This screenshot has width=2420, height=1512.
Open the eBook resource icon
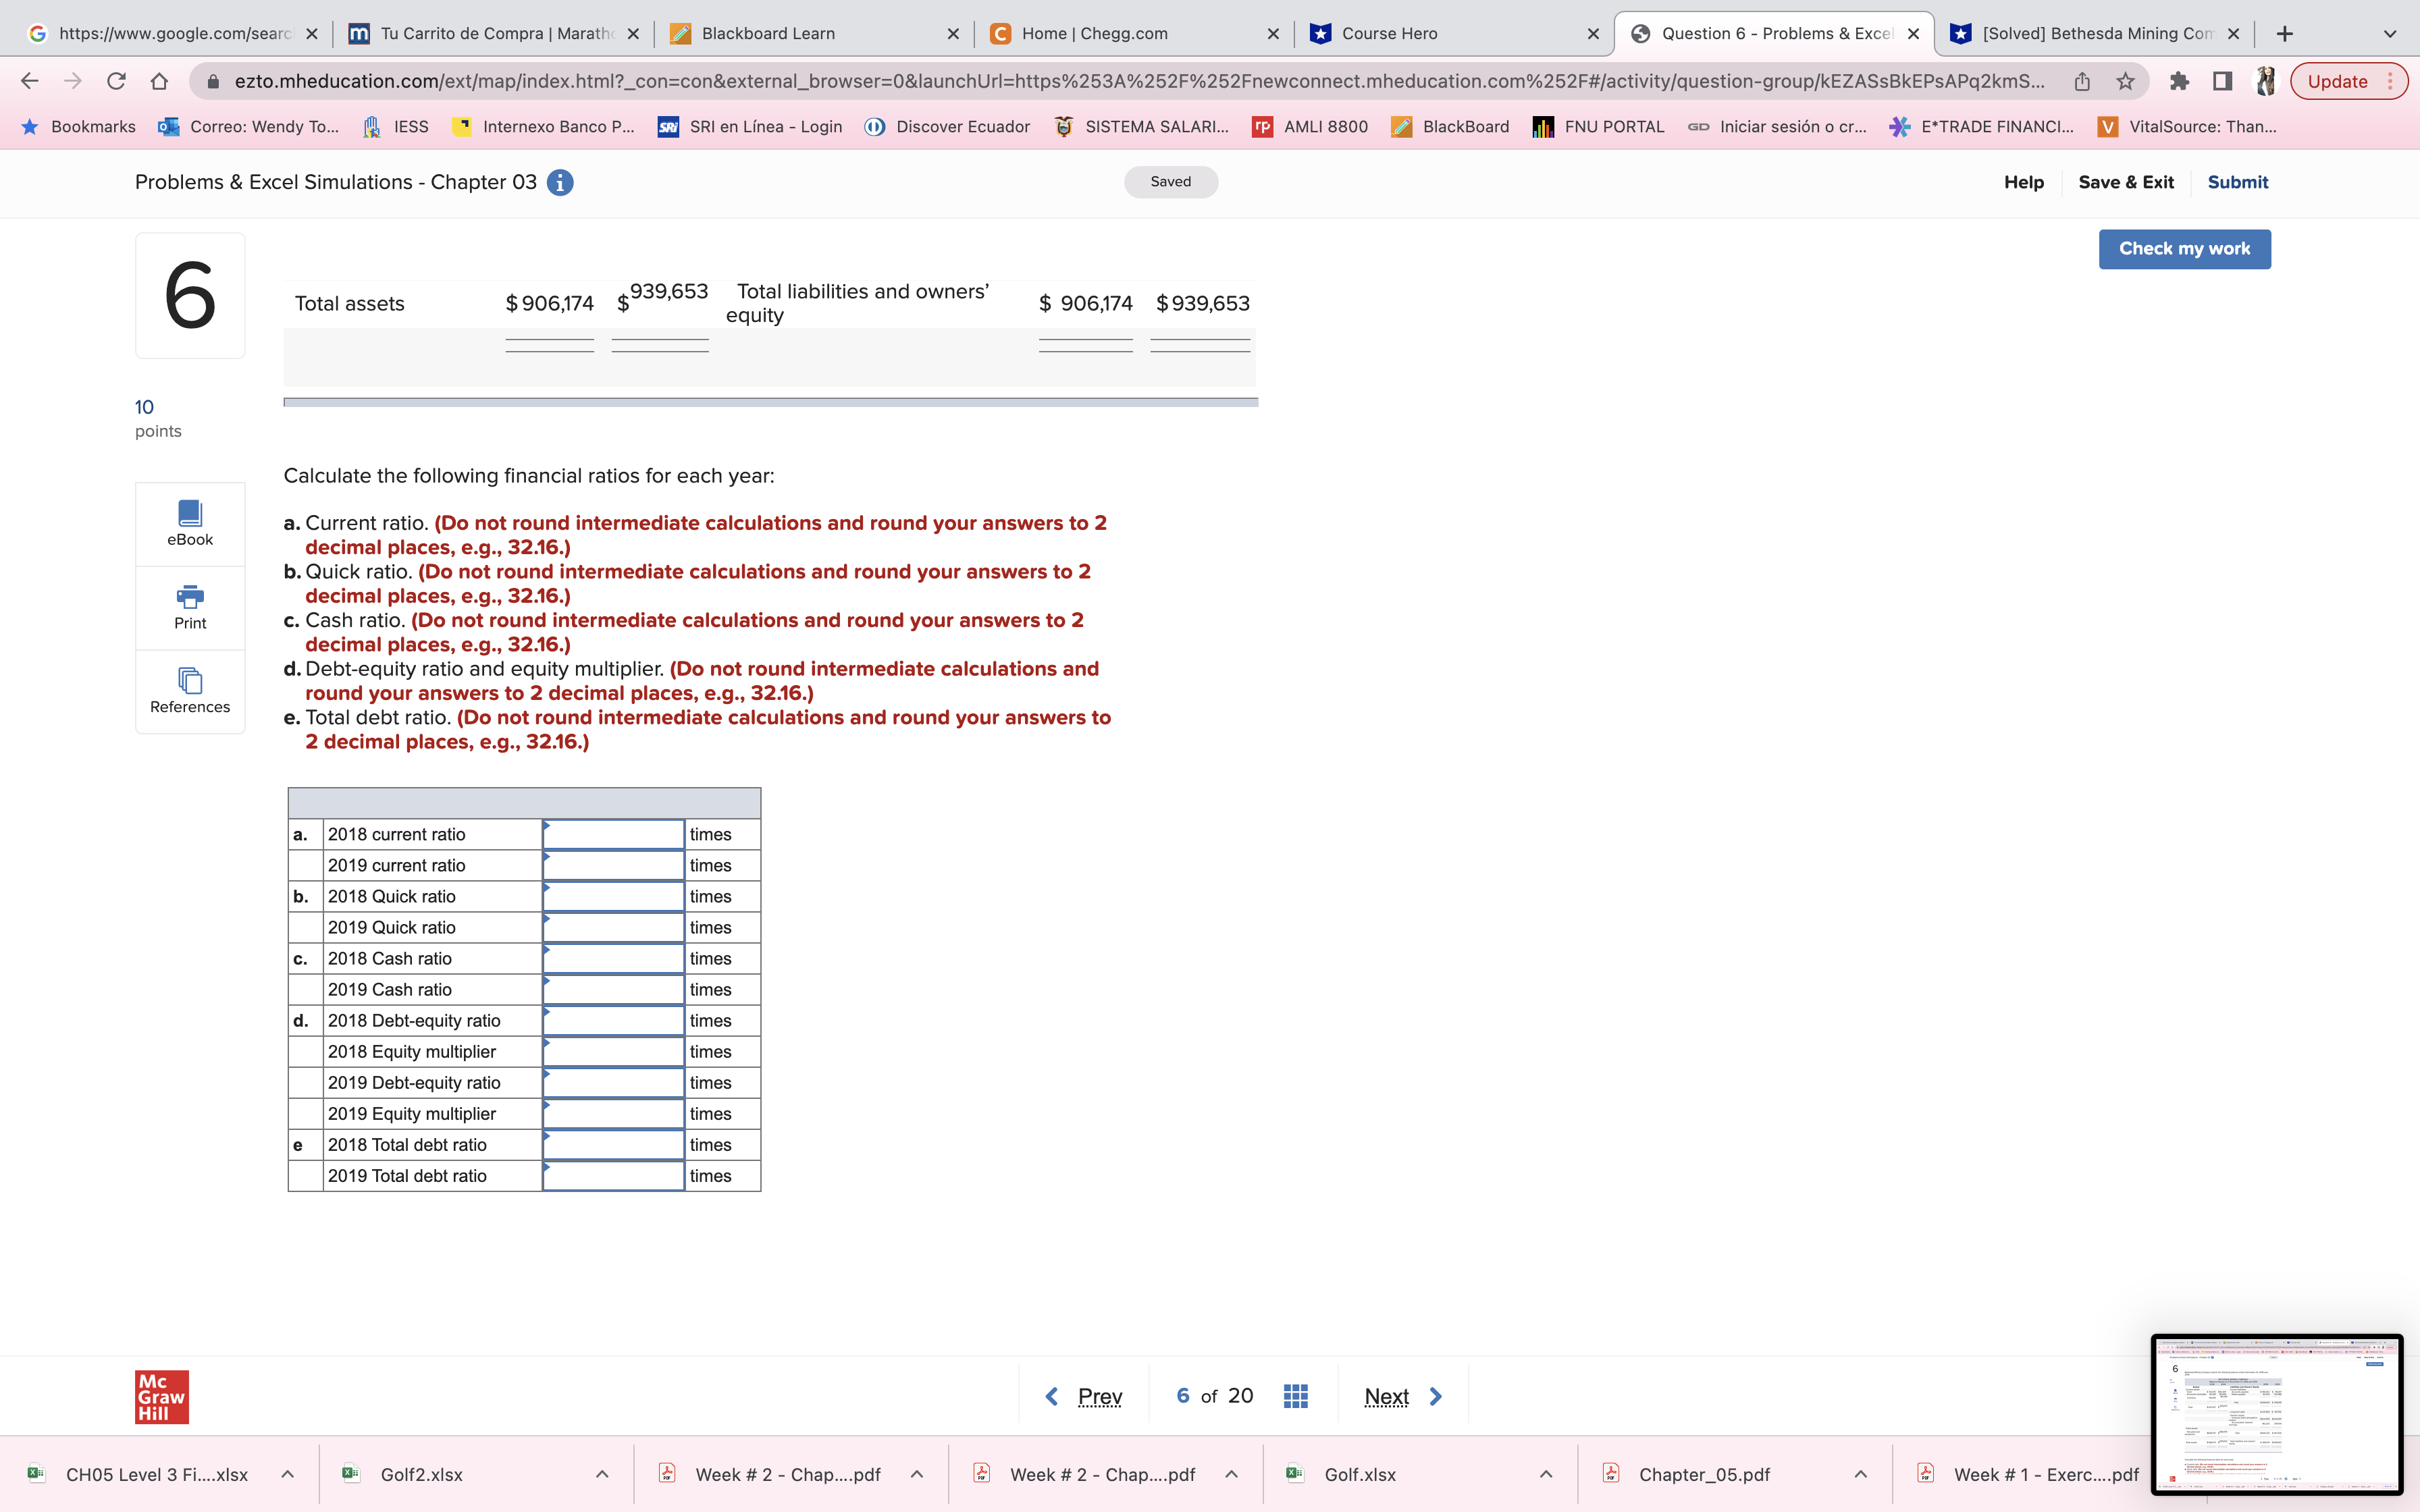tap(190, 523)
